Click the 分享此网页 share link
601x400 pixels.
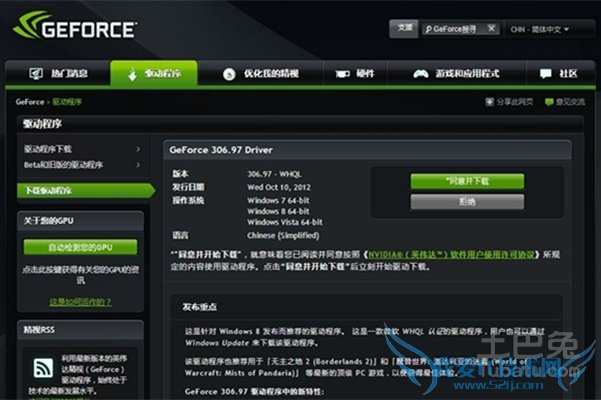click(515, 102)
